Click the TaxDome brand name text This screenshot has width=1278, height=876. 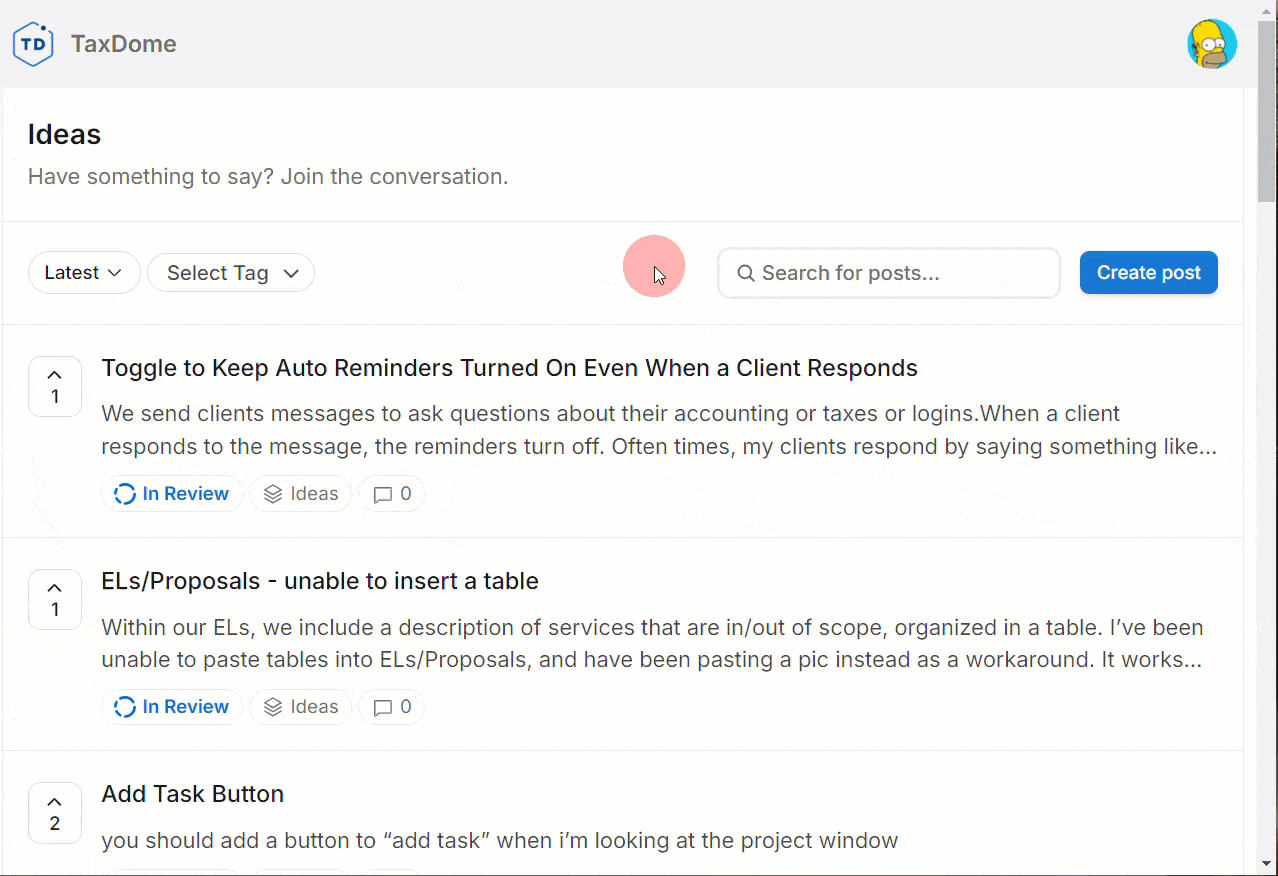point(124,44)
